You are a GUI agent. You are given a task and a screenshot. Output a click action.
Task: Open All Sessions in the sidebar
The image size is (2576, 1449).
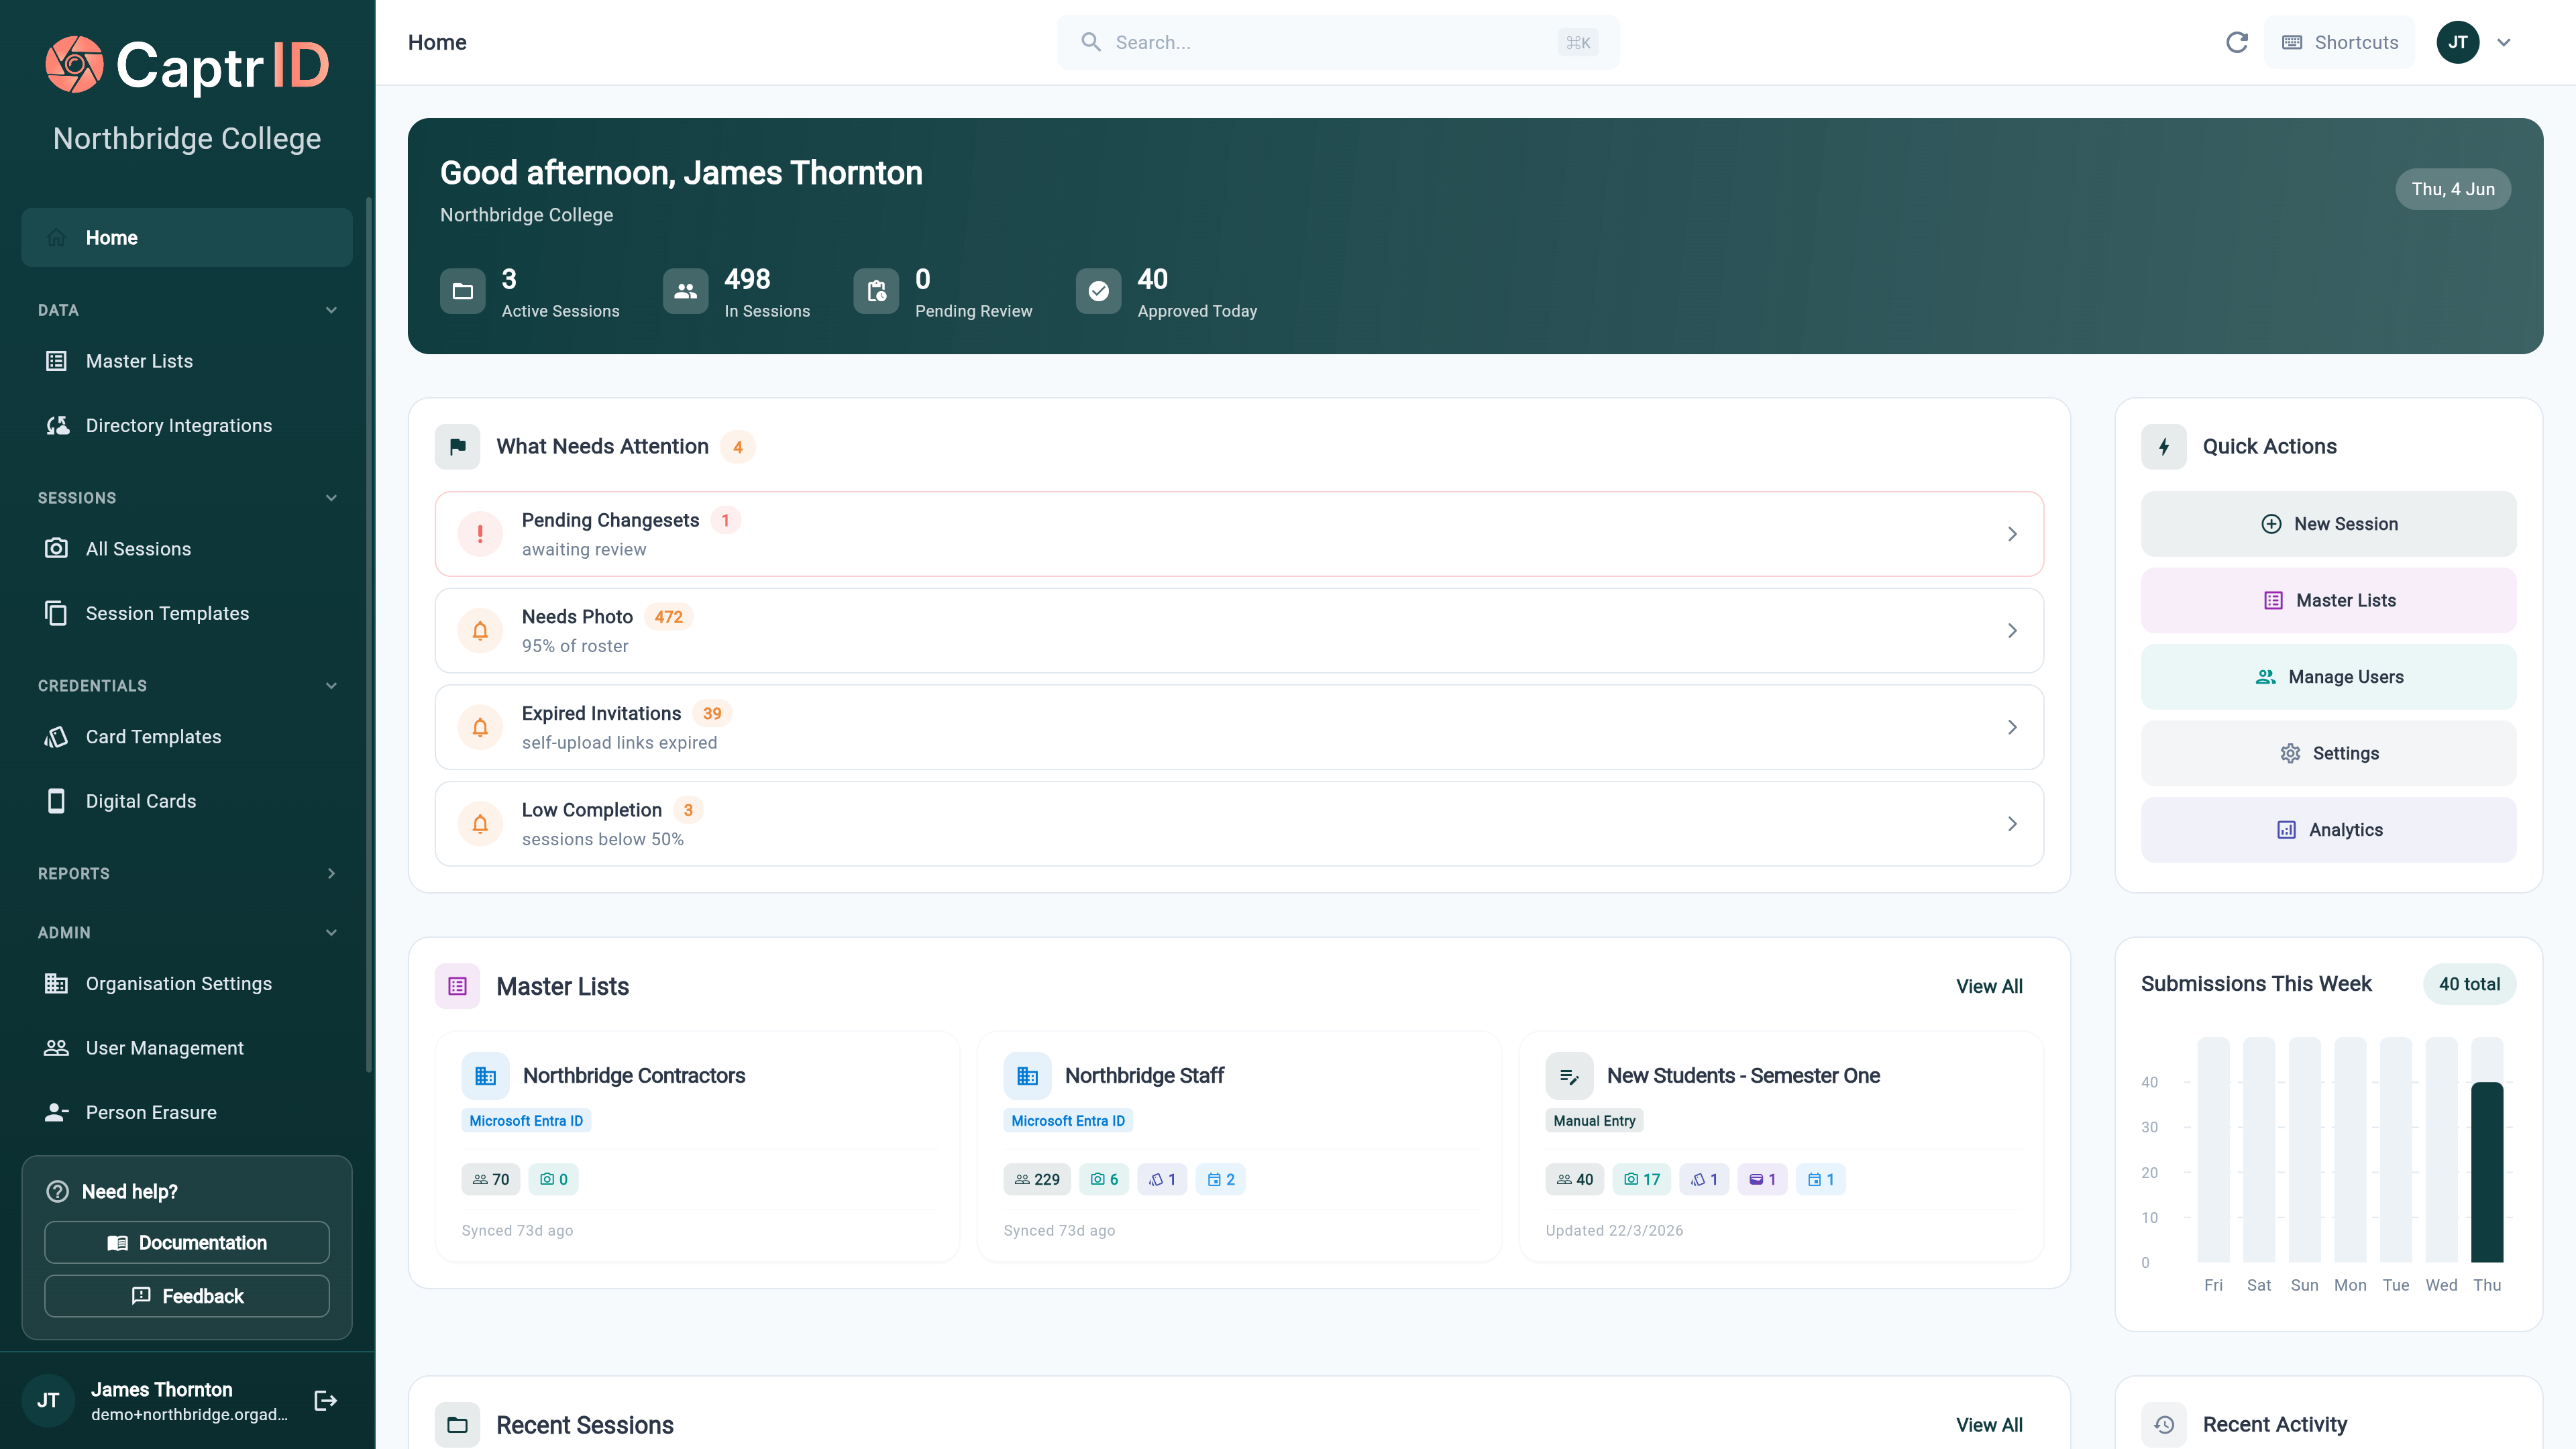coord(187,549)
